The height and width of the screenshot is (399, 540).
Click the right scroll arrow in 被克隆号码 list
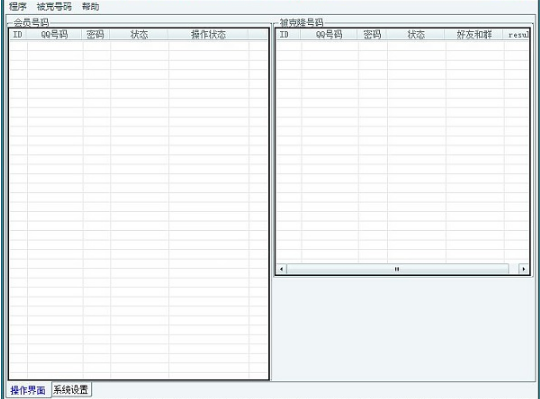point(523,269)
